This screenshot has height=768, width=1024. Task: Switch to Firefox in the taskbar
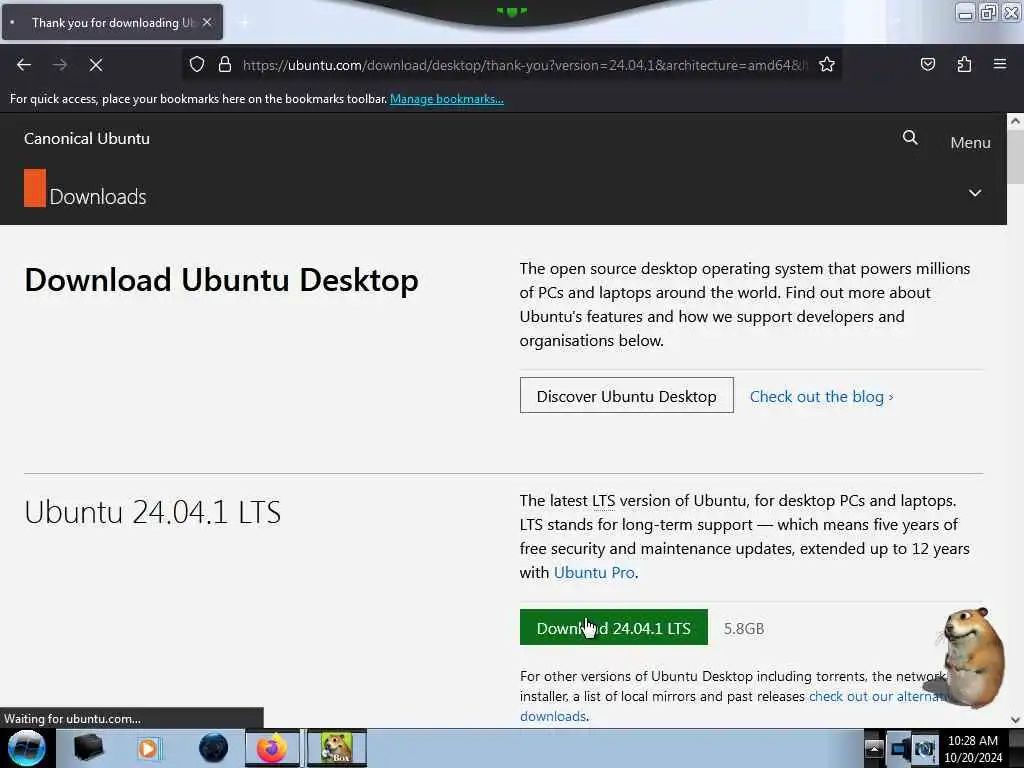(272, 748)
